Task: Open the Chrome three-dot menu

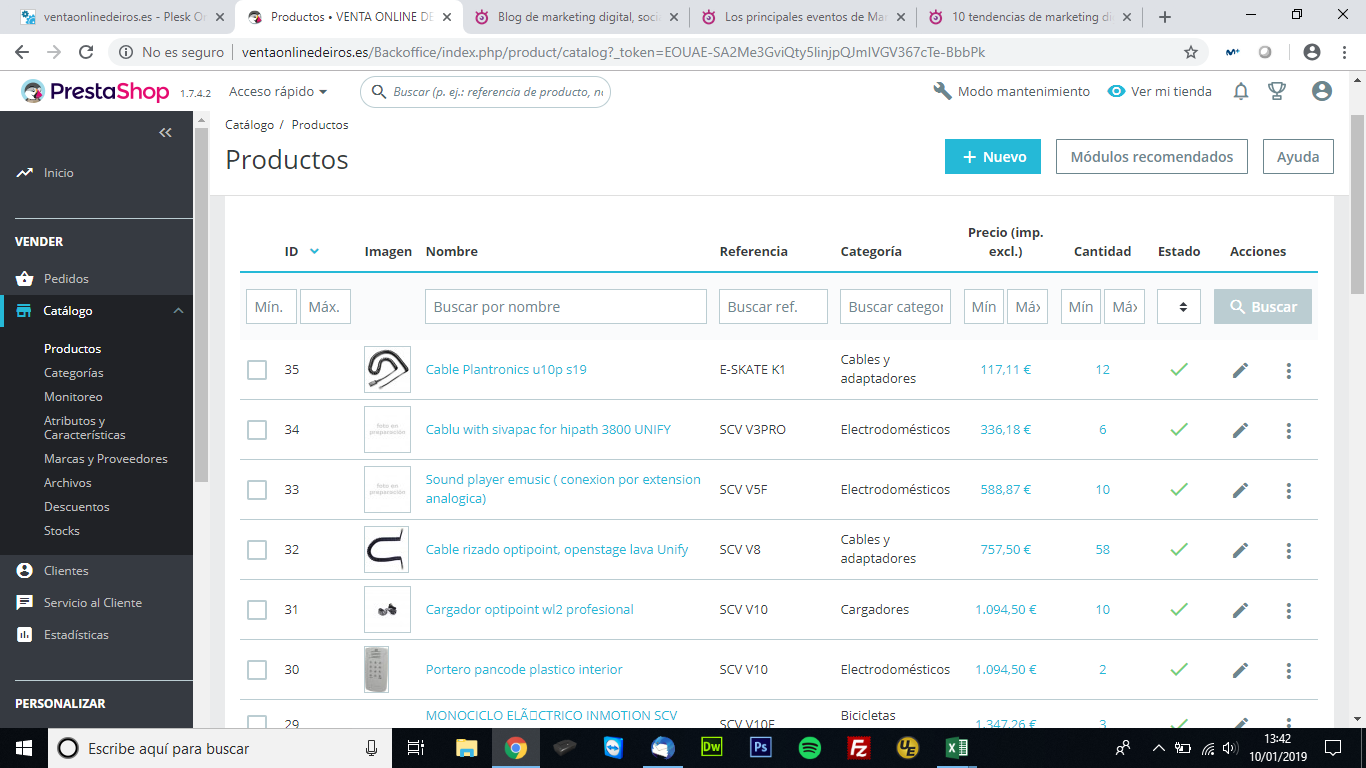Action: point(1344,52)
